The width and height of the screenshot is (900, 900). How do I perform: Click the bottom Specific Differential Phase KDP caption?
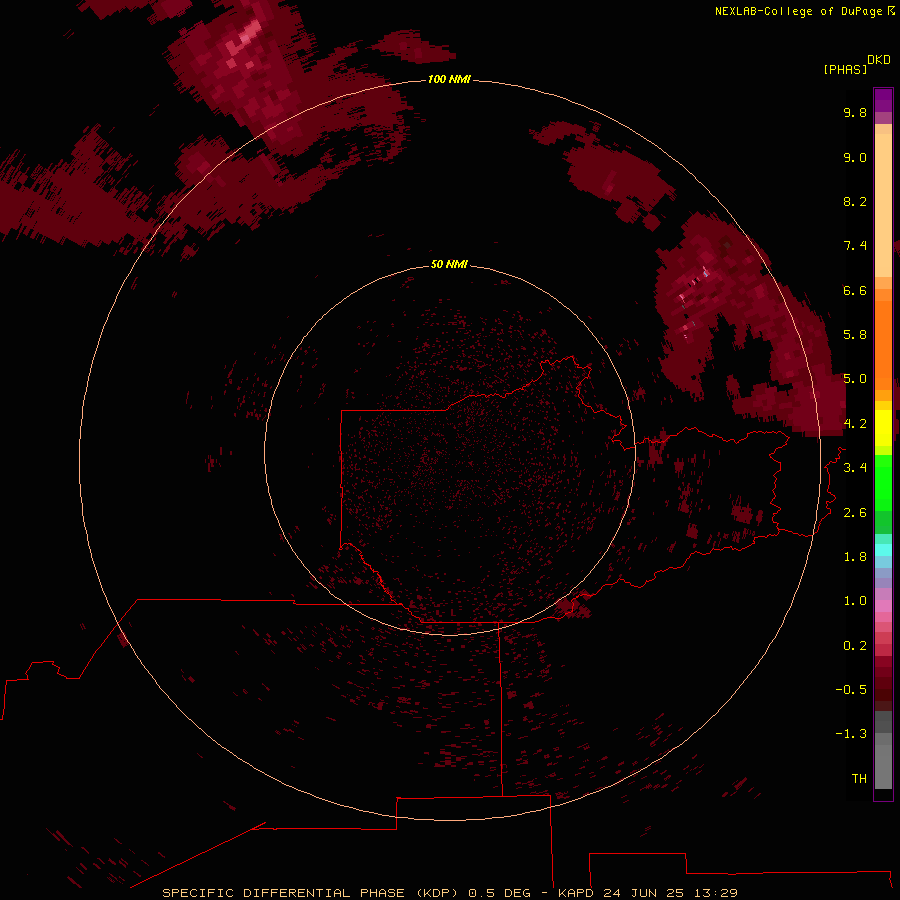(x=450, y=893)
